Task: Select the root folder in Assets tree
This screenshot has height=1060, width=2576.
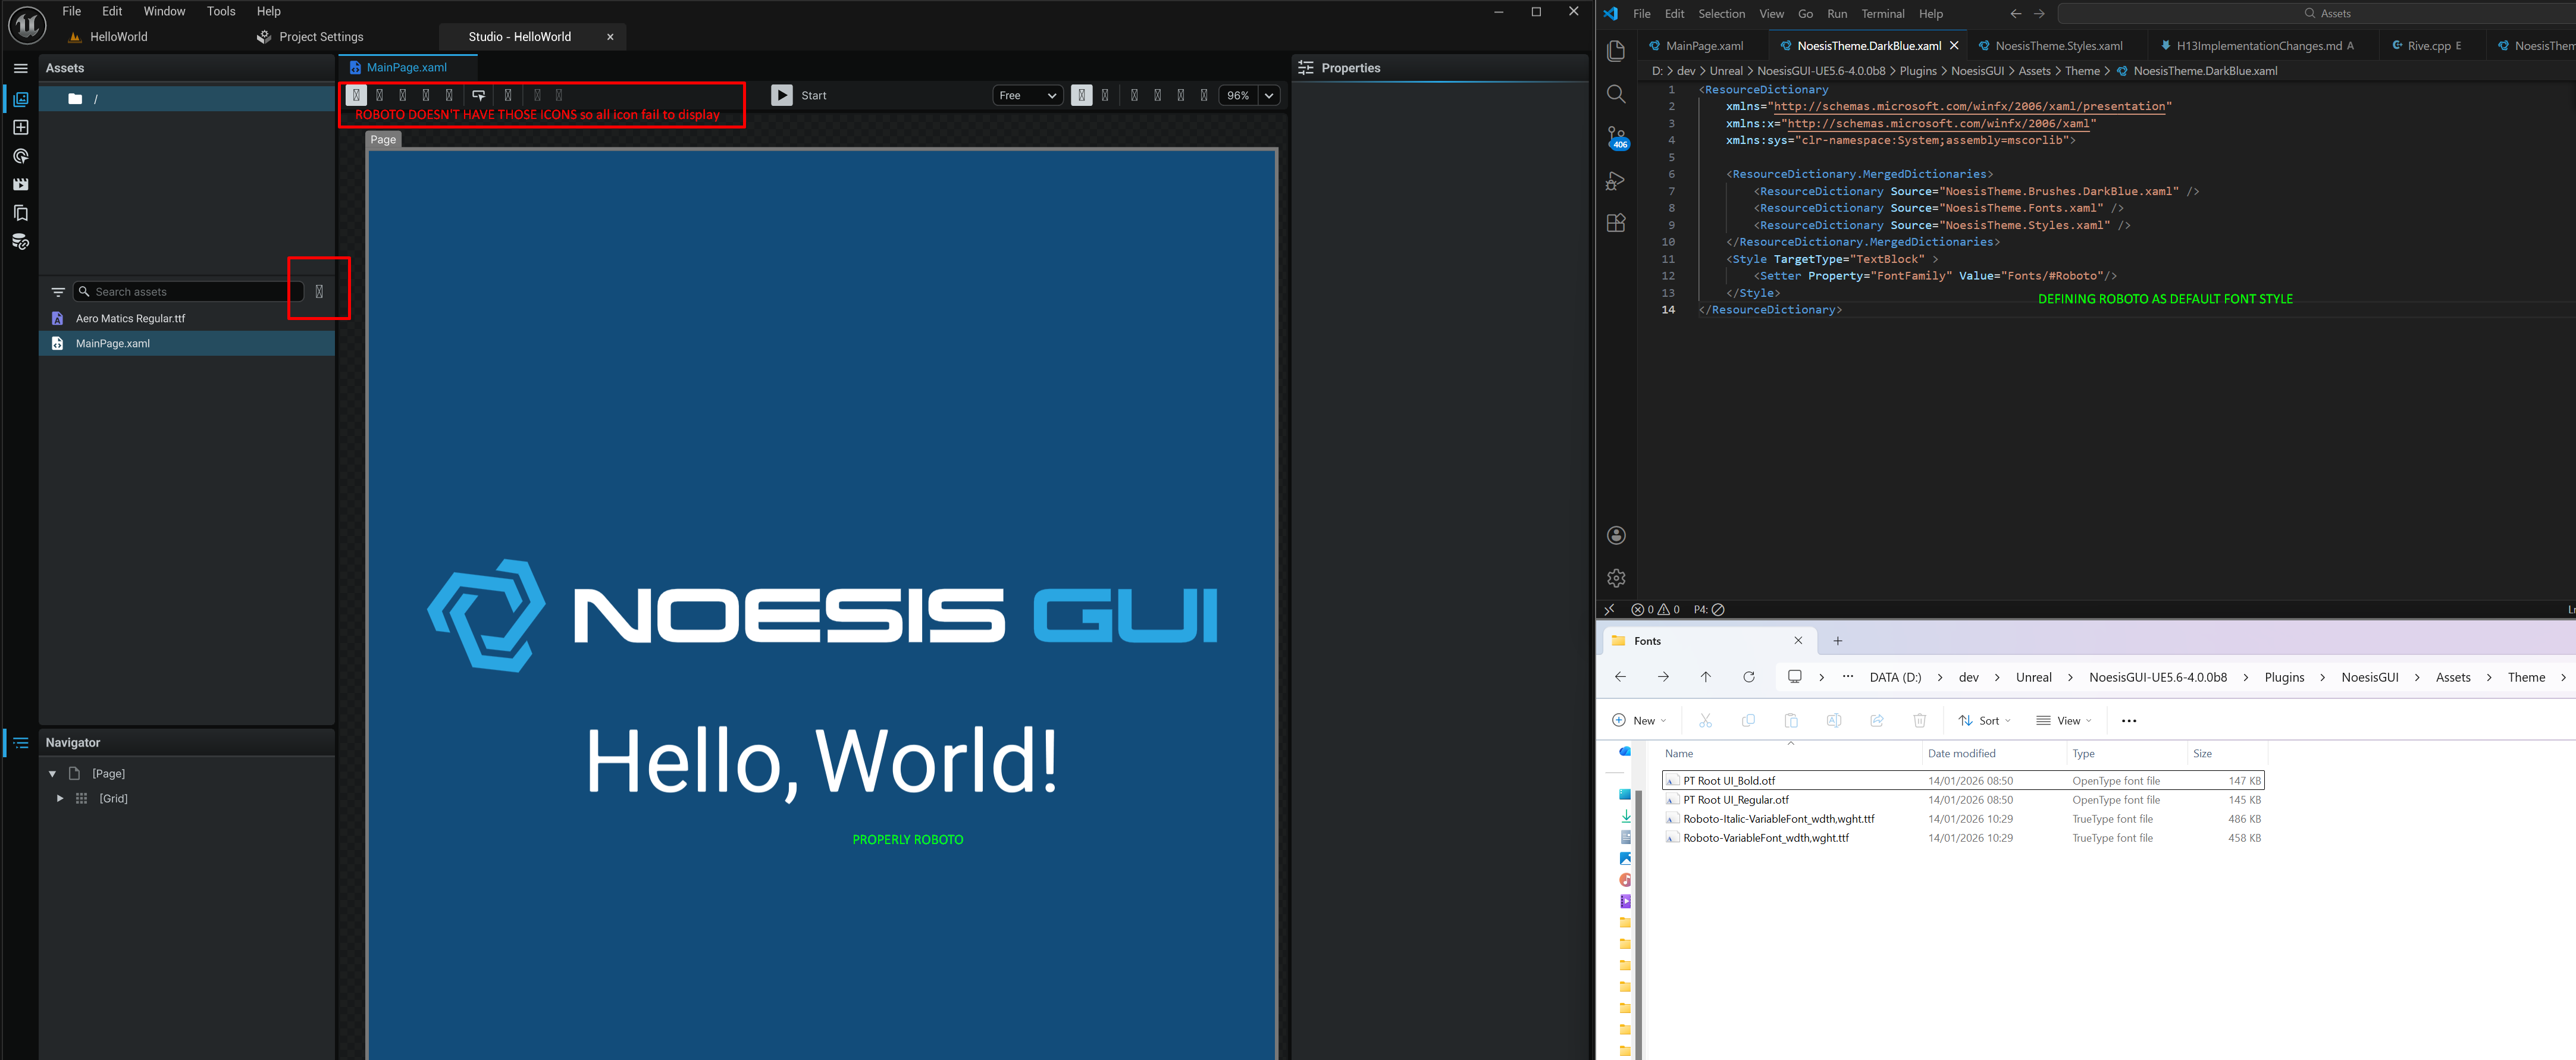Action: [187, 99]
